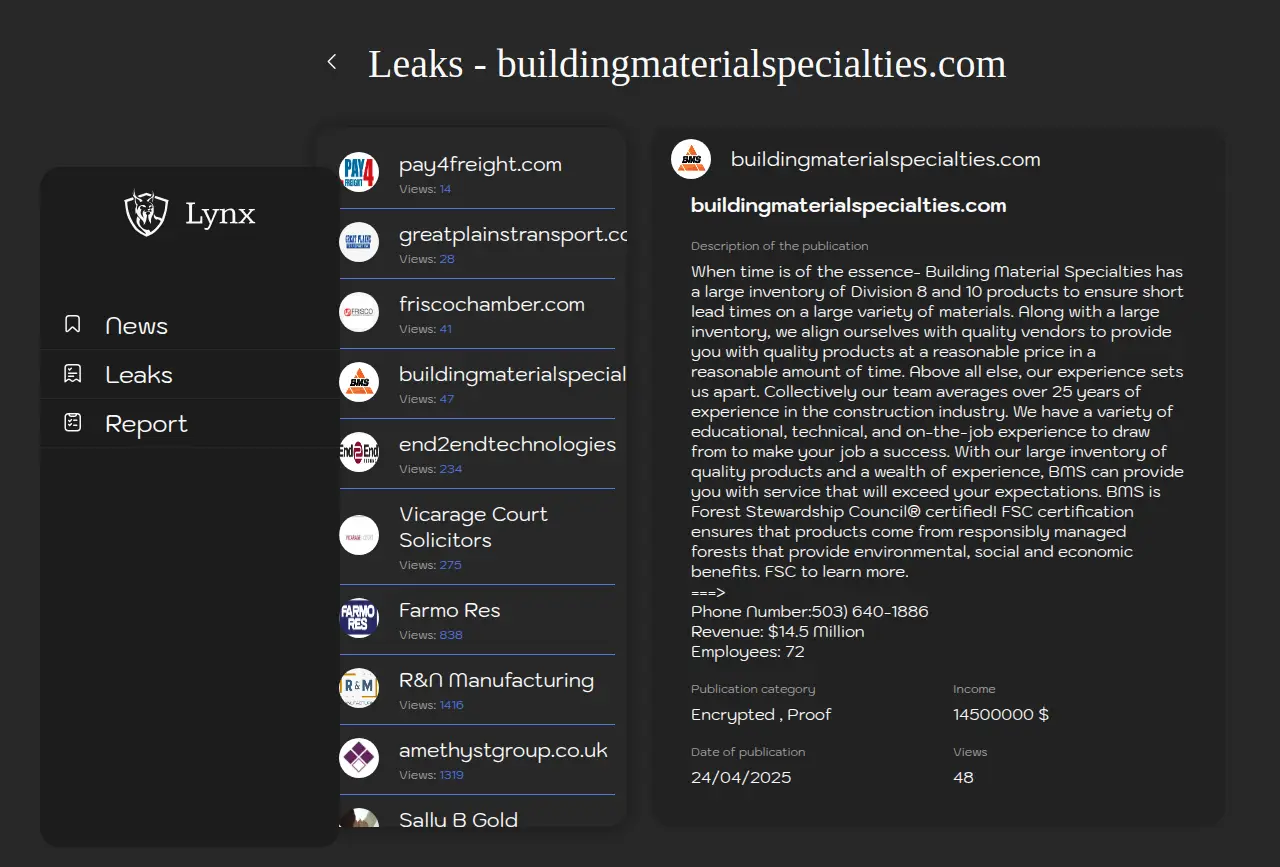Screen dimensions: 1280x867
Task: Select the Sallu B Gold entry
Action: (x=458, y=819)
